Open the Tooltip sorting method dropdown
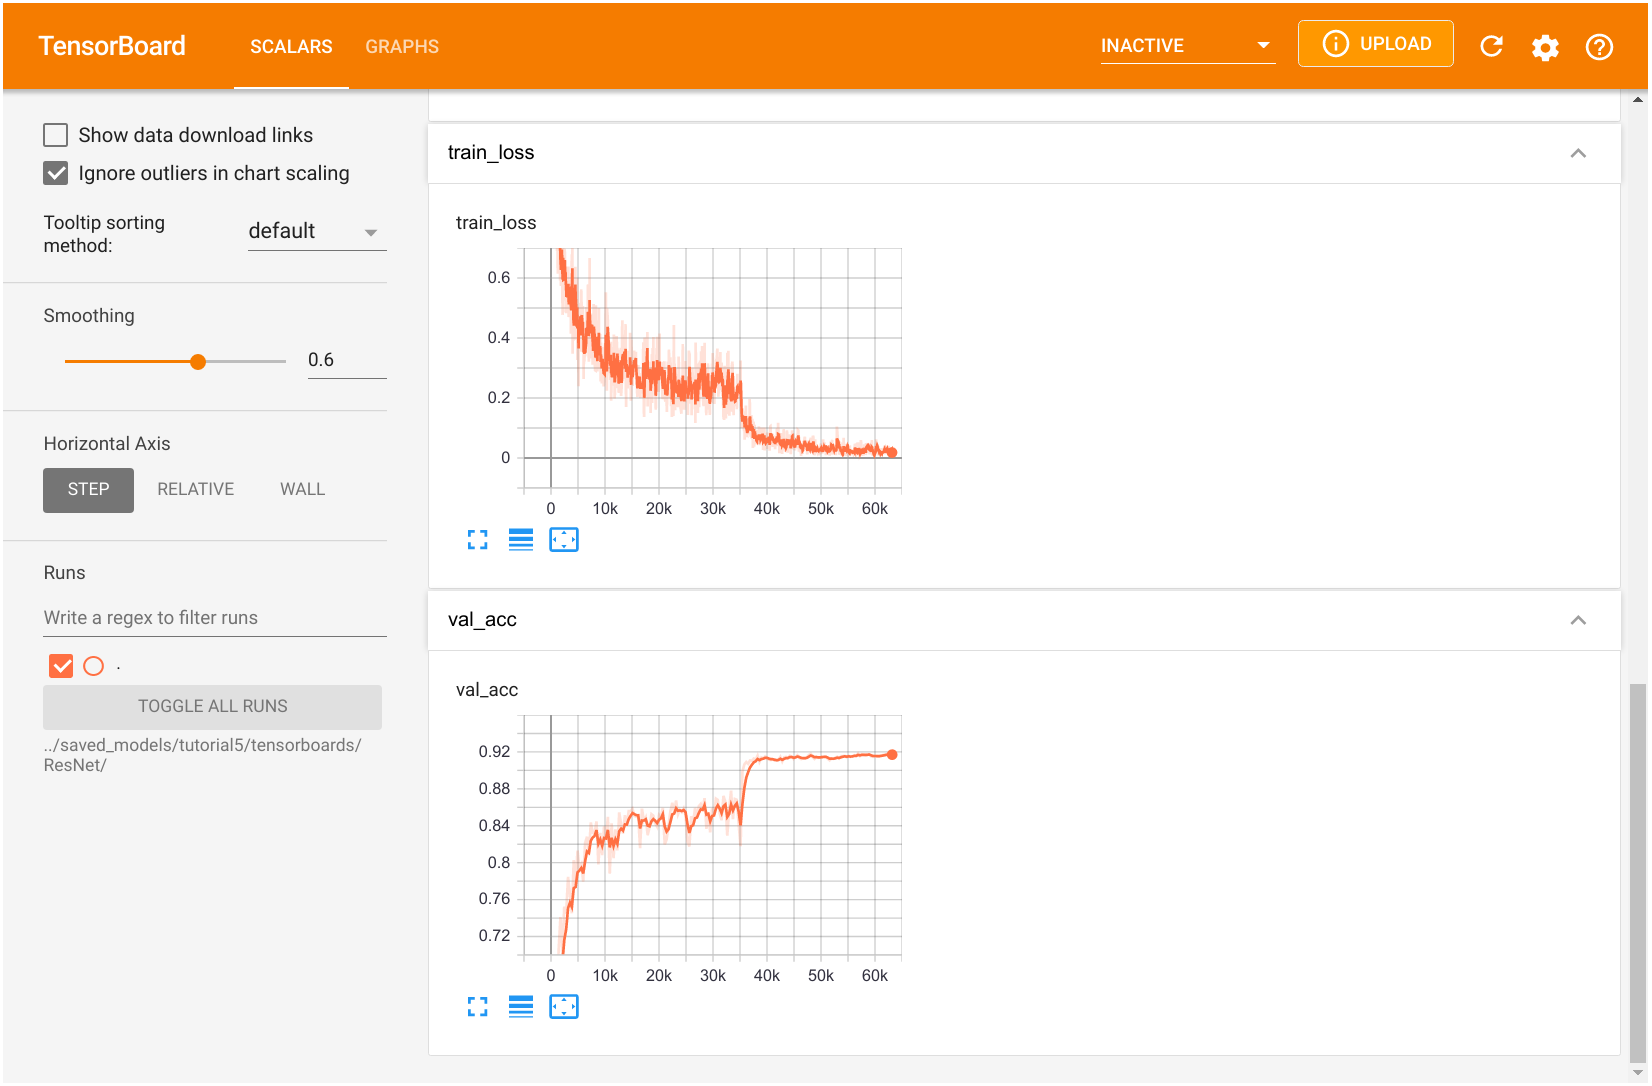 pyautogui.click(x=316, y=232)
